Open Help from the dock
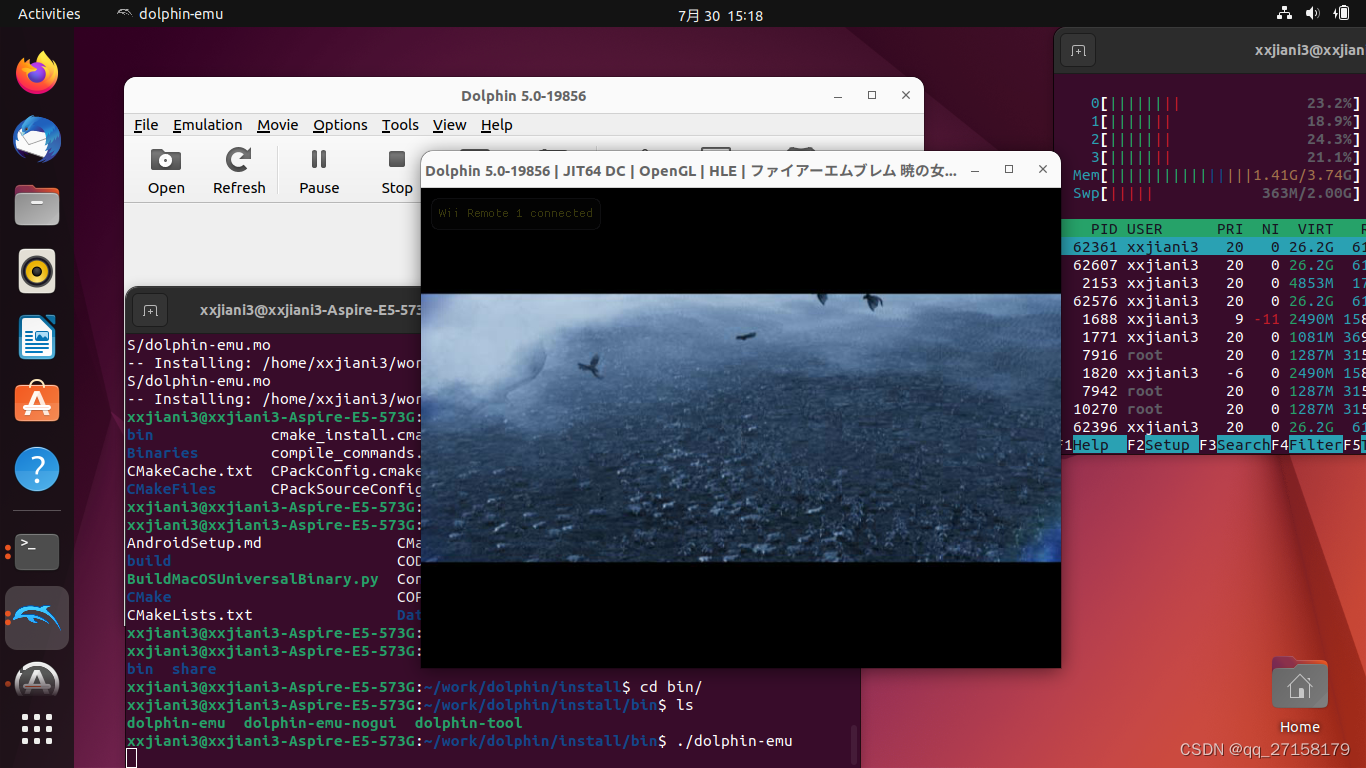 (x=37, y=469)
